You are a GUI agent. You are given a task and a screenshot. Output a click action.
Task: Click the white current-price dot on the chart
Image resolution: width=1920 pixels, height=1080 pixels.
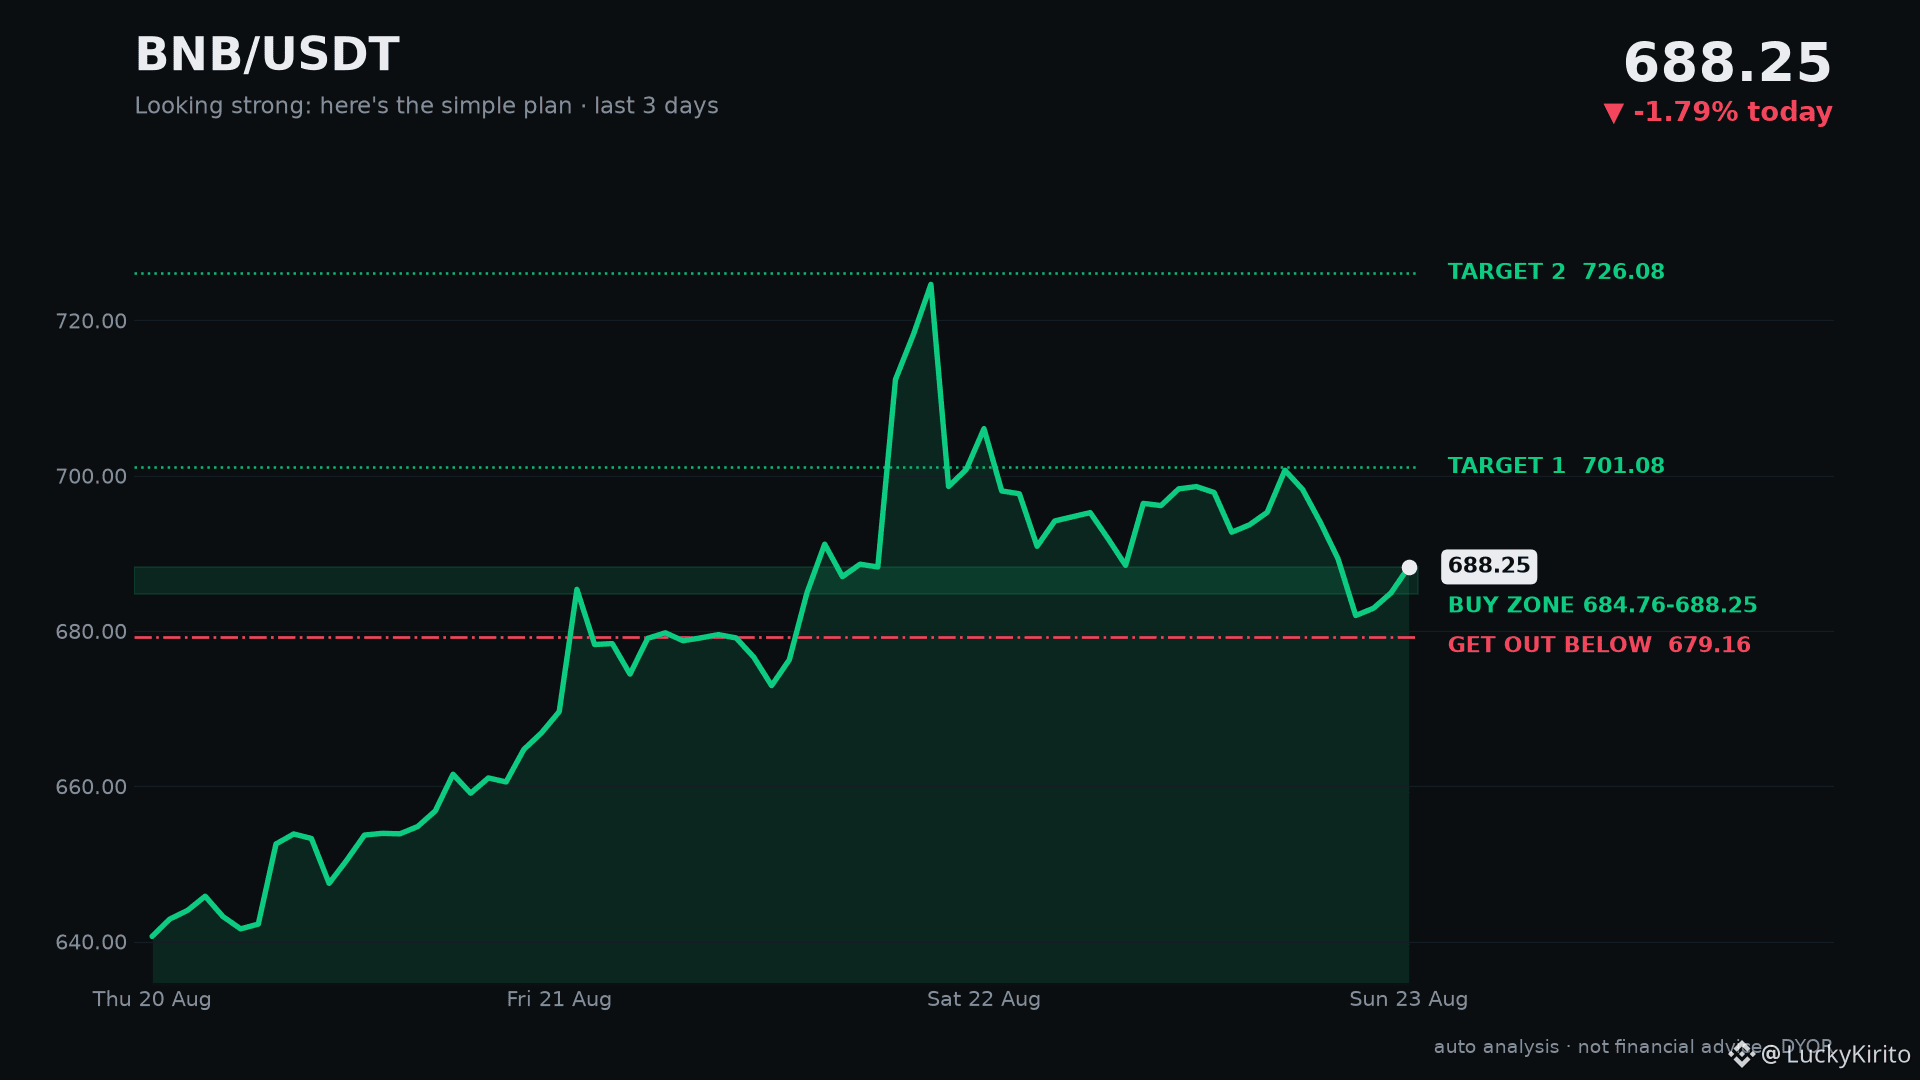[x=1409, y=567]
